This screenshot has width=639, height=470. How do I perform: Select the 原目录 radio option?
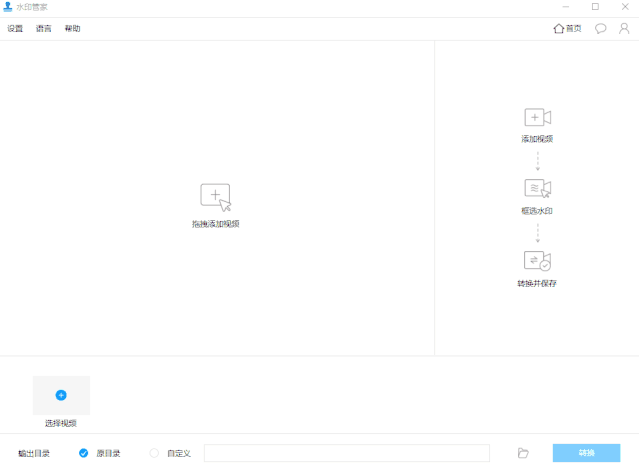pos(84,453)
